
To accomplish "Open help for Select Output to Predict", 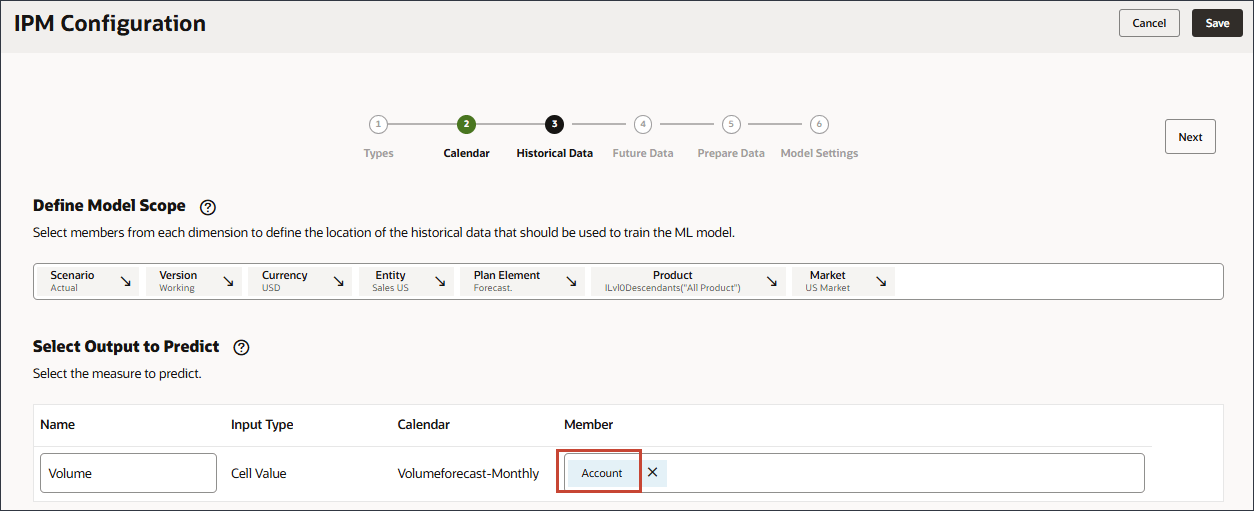I will (241, 348).
